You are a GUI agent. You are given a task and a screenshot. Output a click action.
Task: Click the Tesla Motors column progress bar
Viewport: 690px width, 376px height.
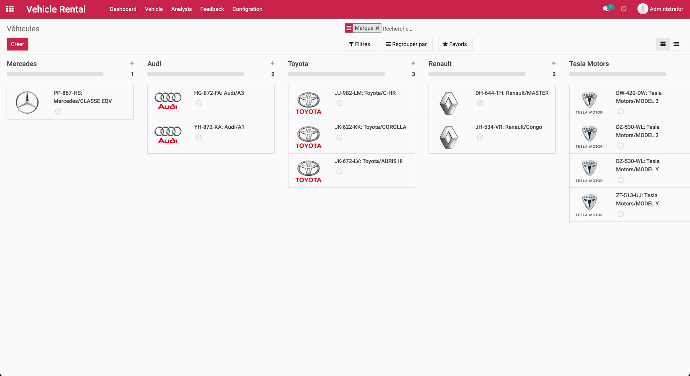pos(617,74)
